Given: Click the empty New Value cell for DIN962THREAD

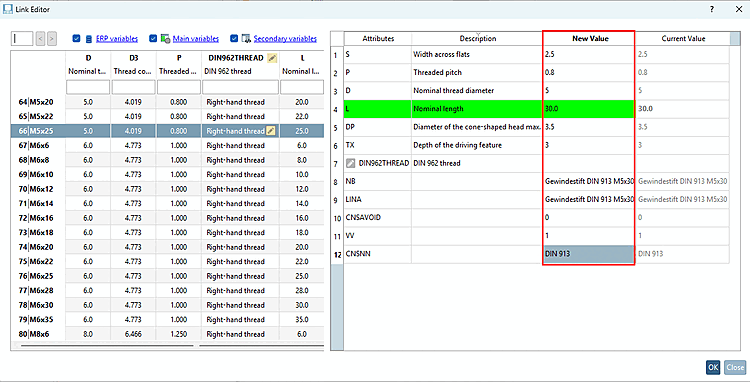Looking at the screenshot, I should pos(589,164).
